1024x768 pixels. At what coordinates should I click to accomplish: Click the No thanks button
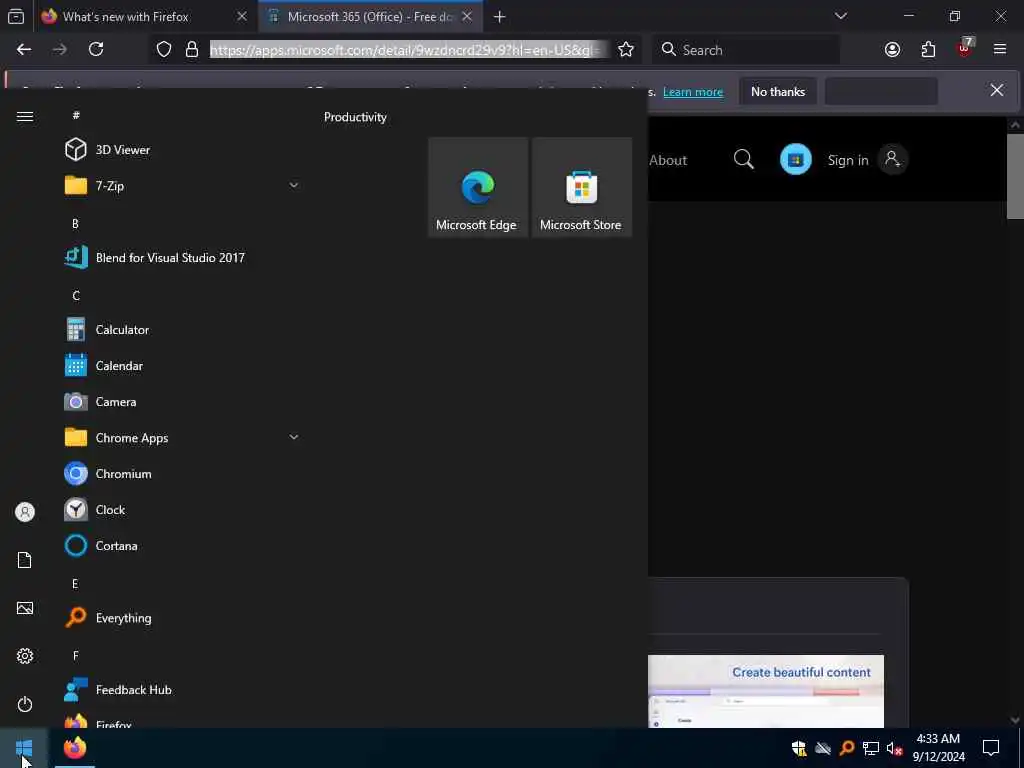[778, 92]
